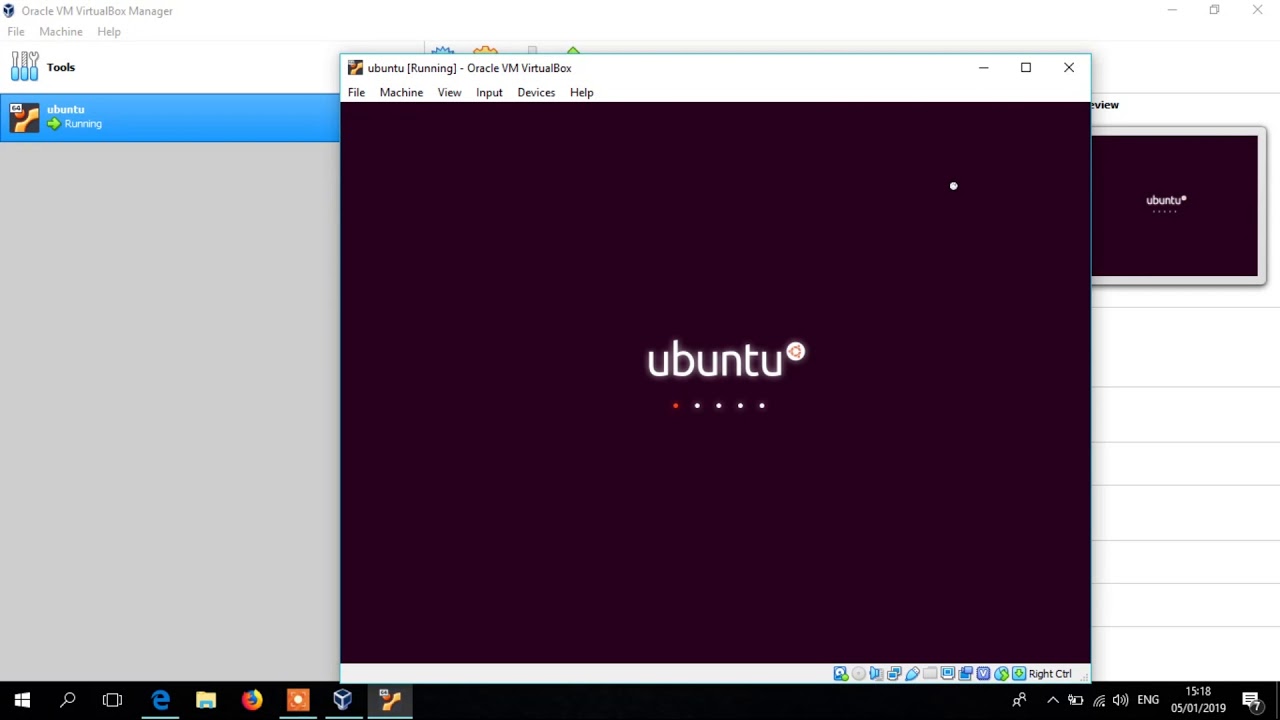Click the optical drive status icon
The height and width of the screenshot is (720, 1280).
[x=859, y=674]
